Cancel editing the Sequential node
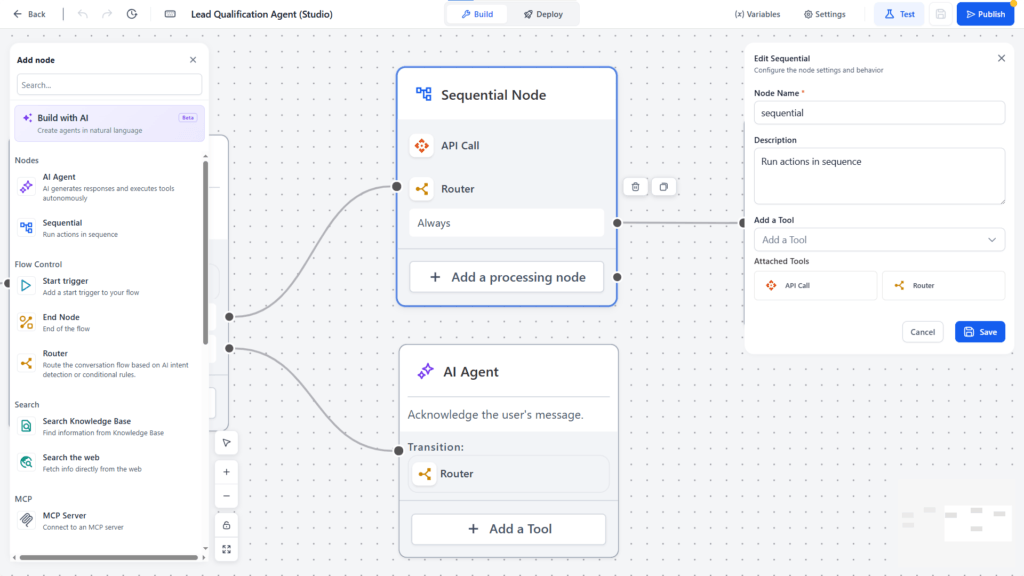Image resolution: width=1024 pixels, height=576 pixels. [922, 332]
